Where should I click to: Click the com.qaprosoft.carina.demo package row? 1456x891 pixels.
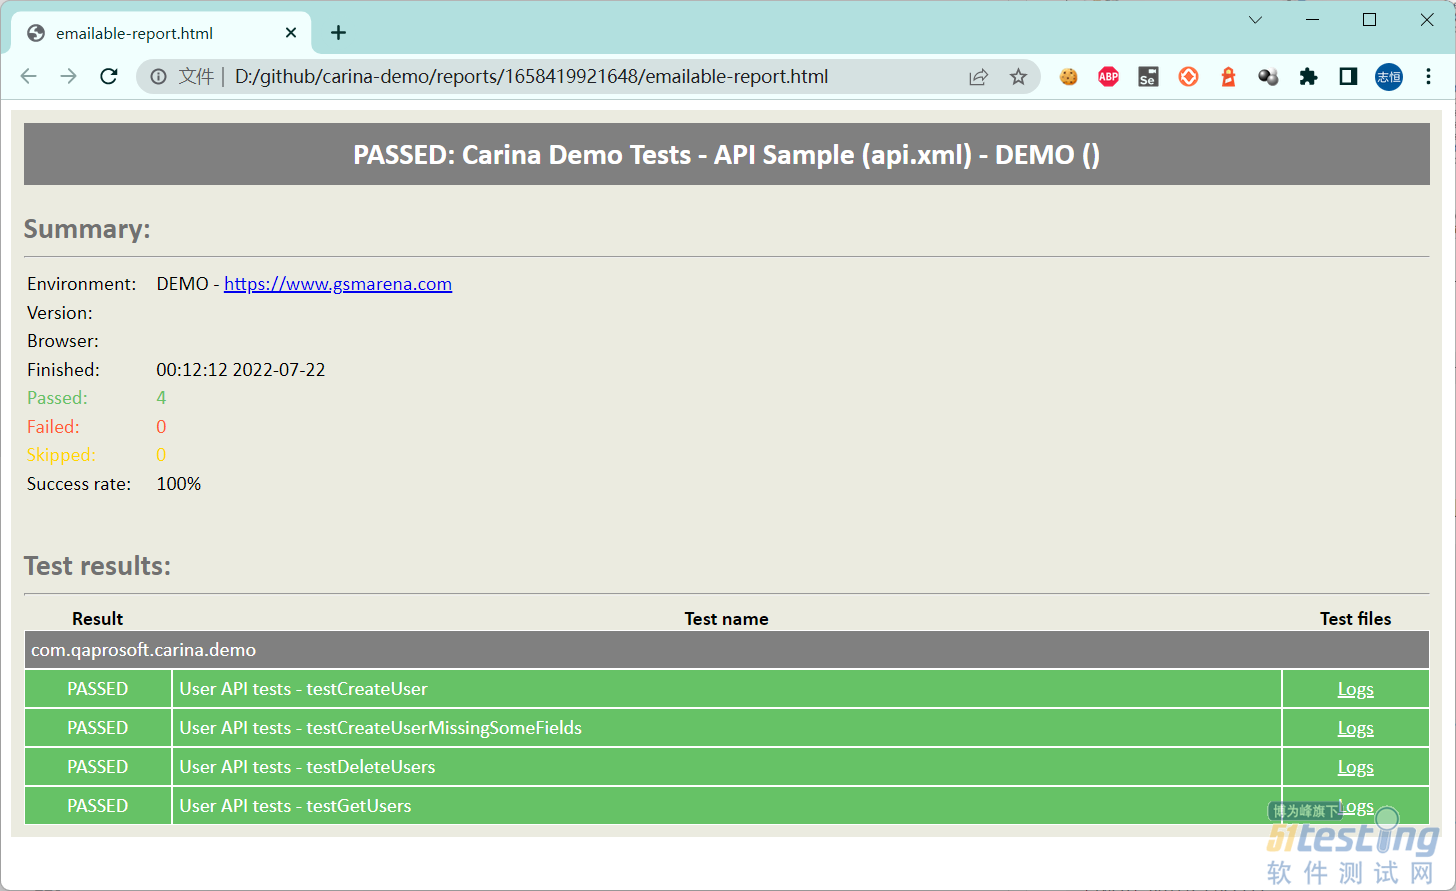click(x=727, y=650)
